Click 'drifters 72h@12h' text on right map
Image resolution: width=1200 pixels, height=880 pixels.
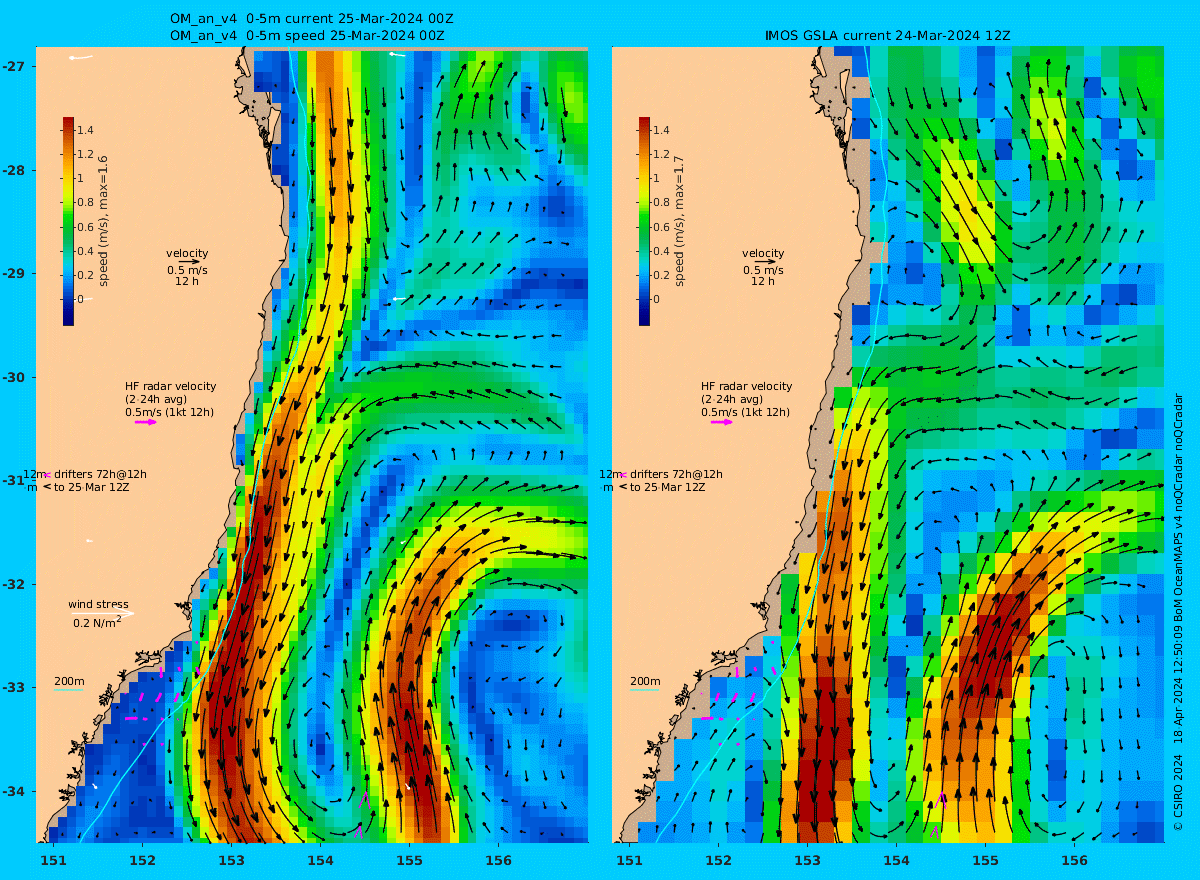tap(675, 474)
